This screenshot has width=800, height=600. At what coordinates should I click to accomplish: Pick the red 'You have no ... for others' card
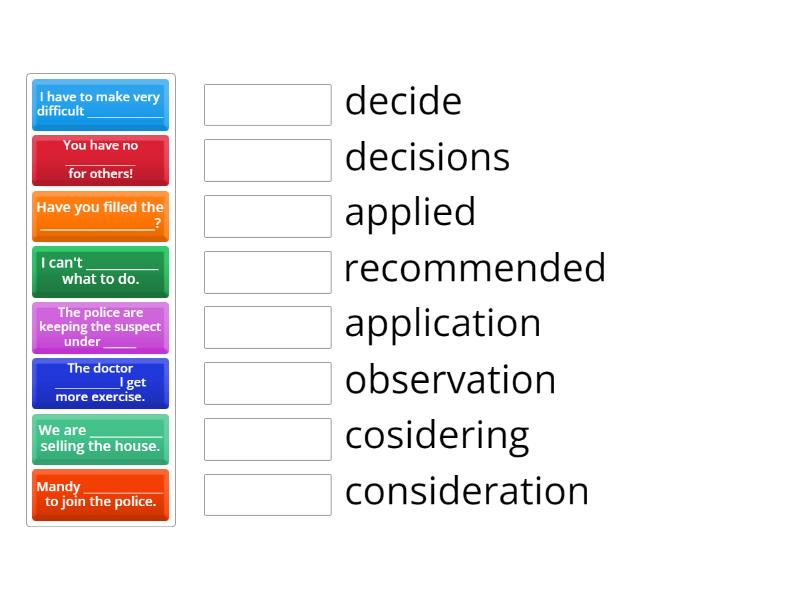101,160
